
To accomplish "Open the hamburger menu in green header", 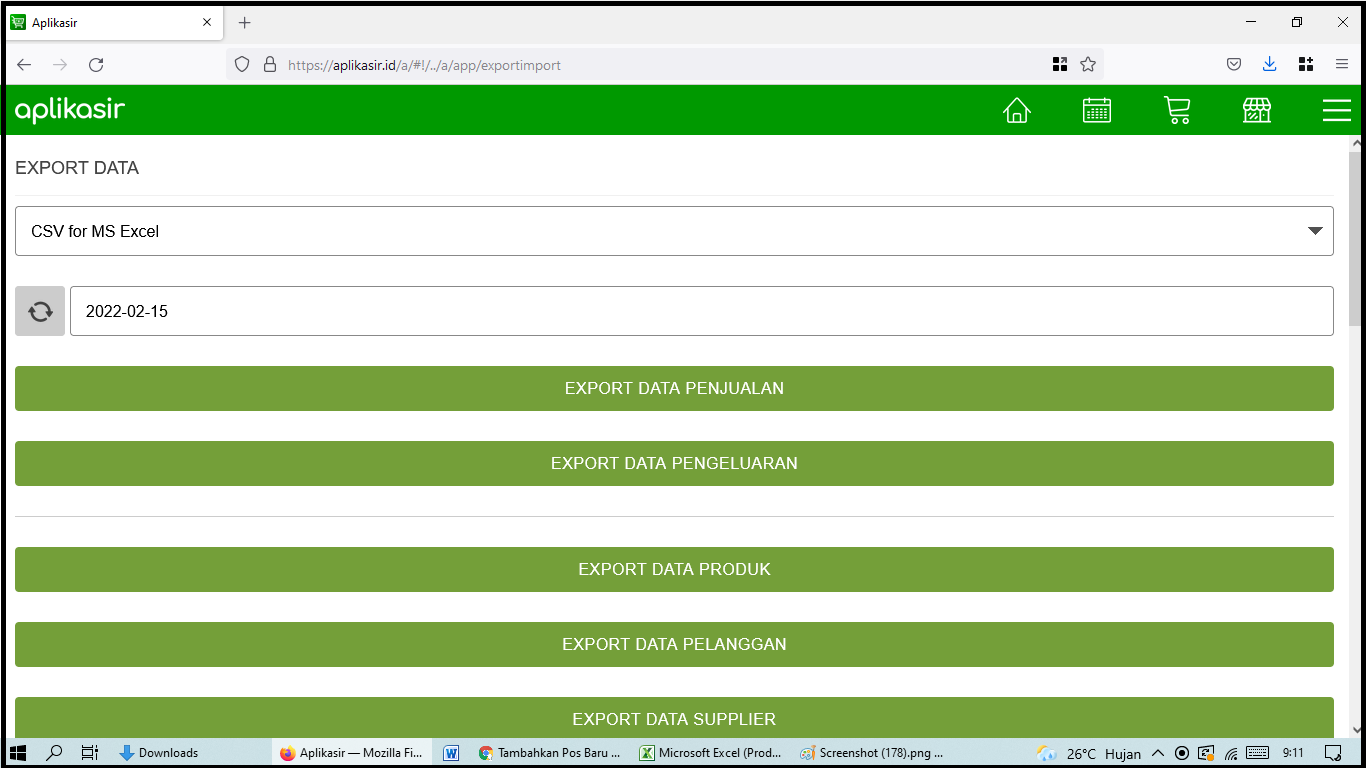I will click(1336, 110).
